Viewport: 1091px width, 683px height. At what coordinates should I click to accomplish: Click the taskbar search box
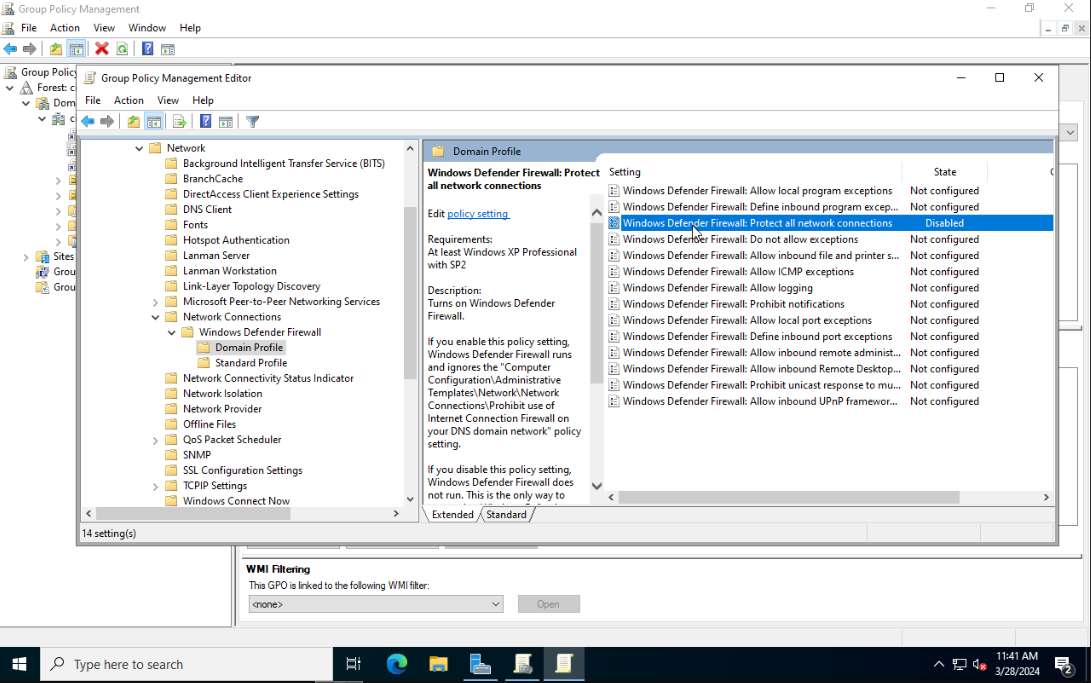[x=186, y=664]
